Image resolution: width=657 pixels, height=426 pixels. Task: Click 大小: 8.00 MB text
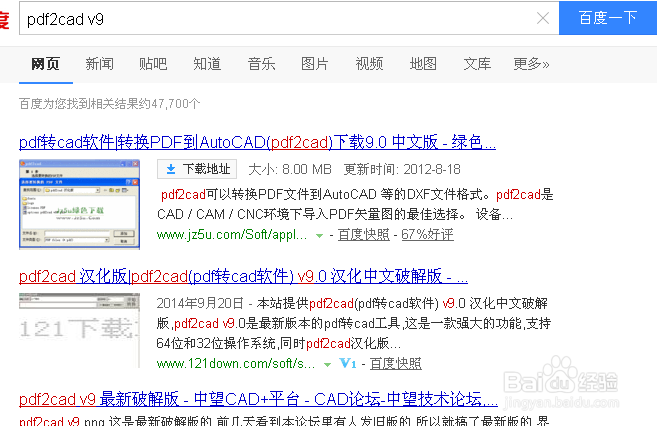tap(290, 169)
